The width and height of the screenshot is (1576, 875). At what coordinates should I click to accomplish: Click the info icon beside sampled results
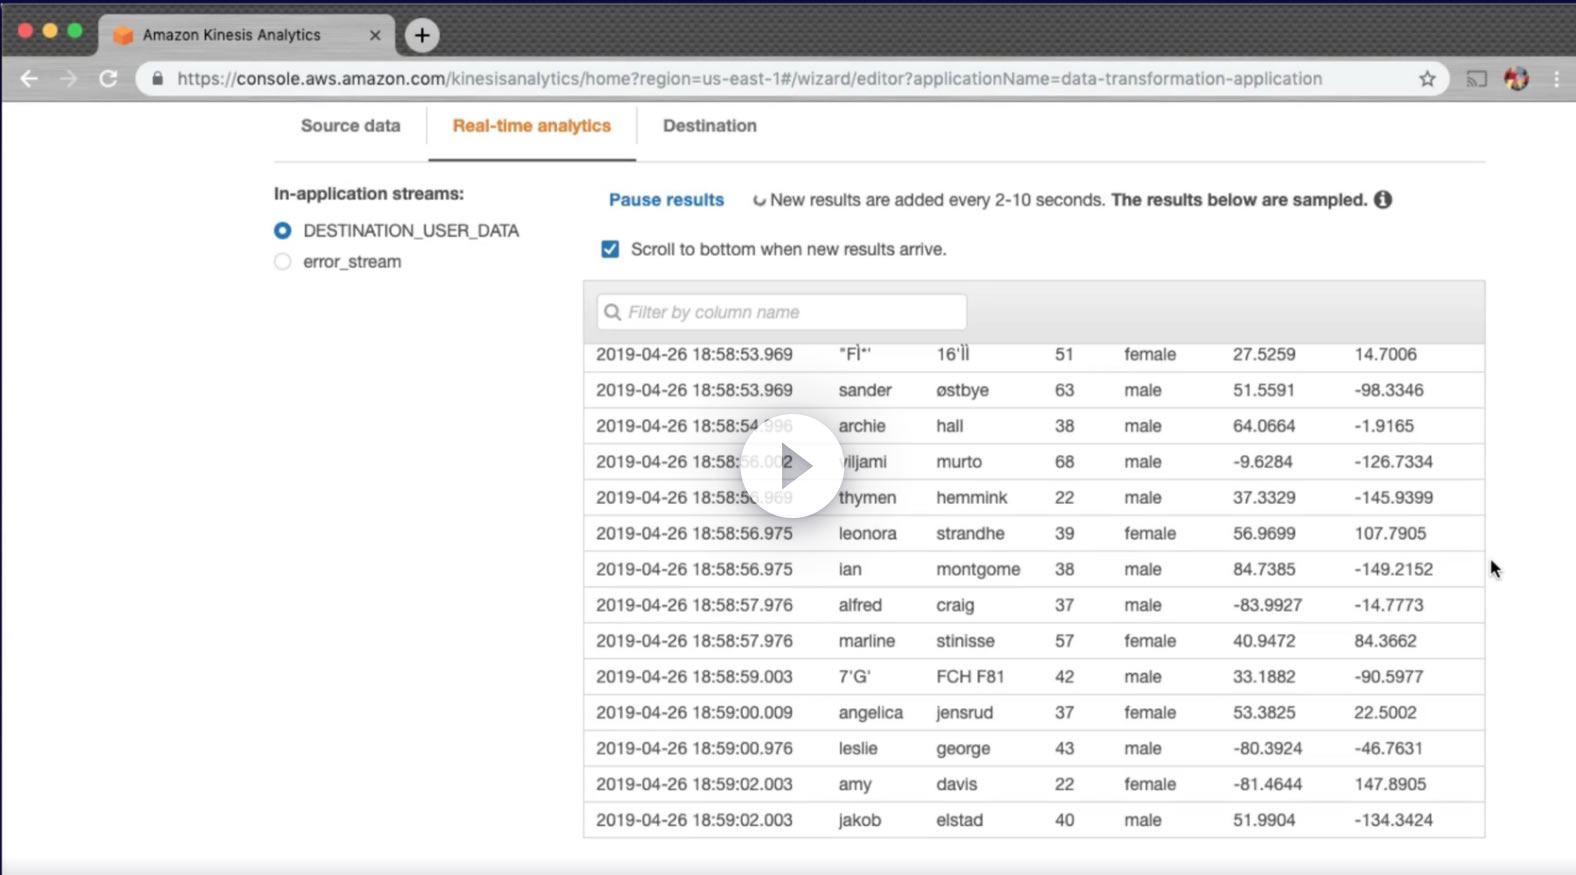(1383, 200)
